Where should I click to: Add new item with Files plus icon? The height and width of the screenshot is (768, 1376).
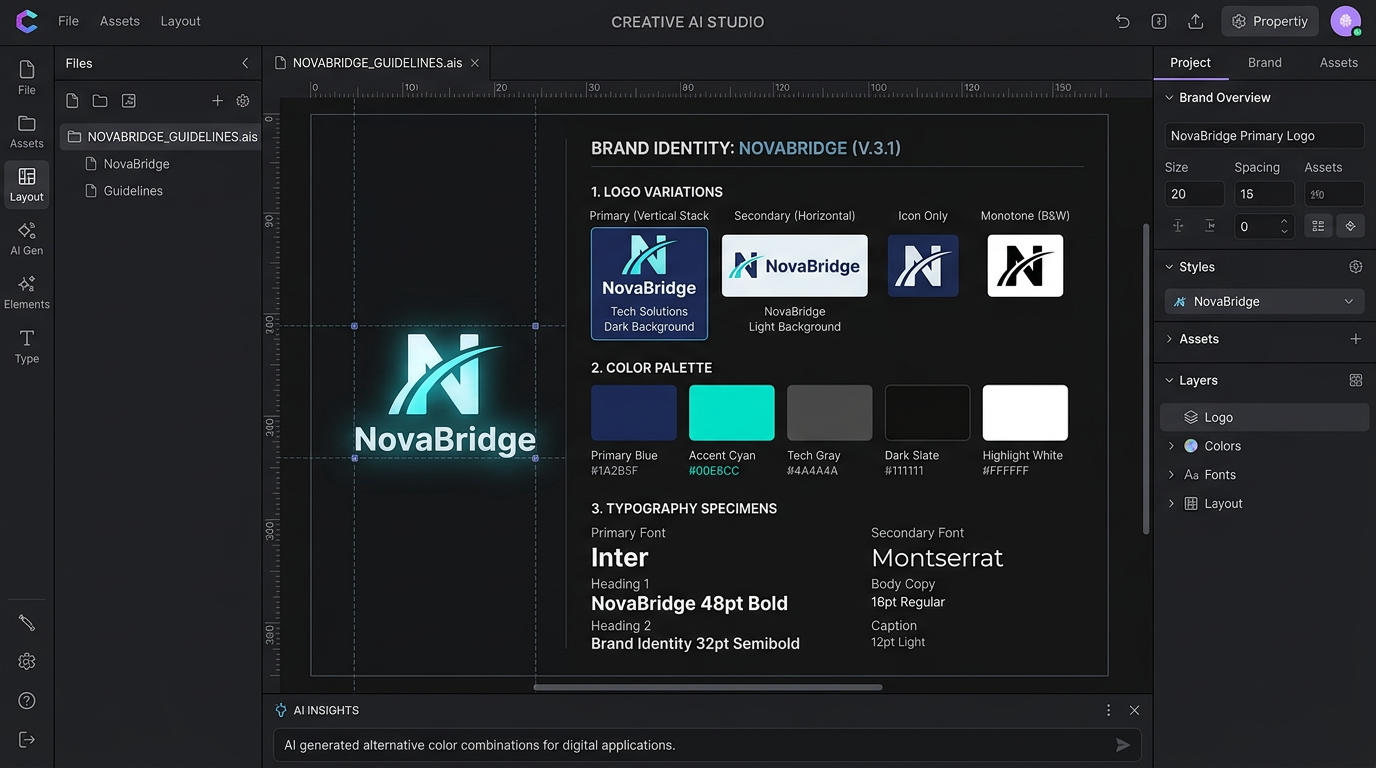(217, 101)
